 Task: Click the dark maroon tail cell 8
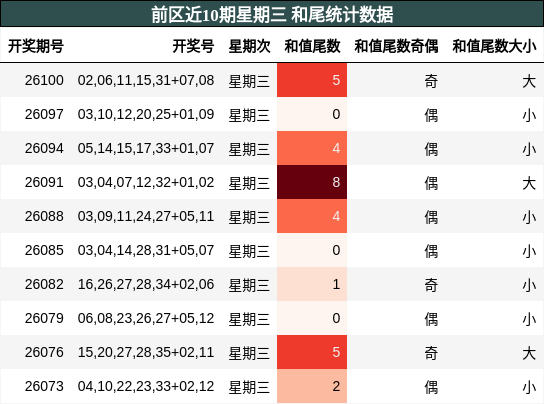pyautogui.click(x=312, y=182)
